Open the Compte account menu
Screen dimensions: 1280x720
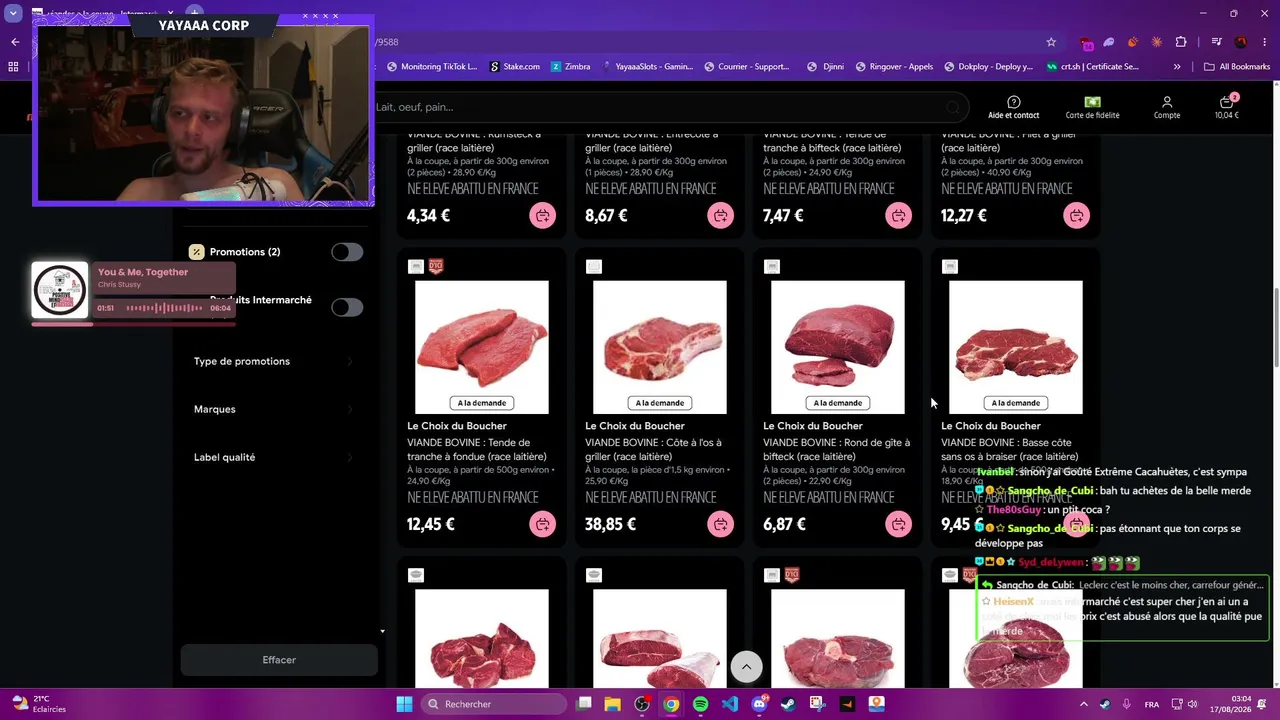tap(1167, 107)
